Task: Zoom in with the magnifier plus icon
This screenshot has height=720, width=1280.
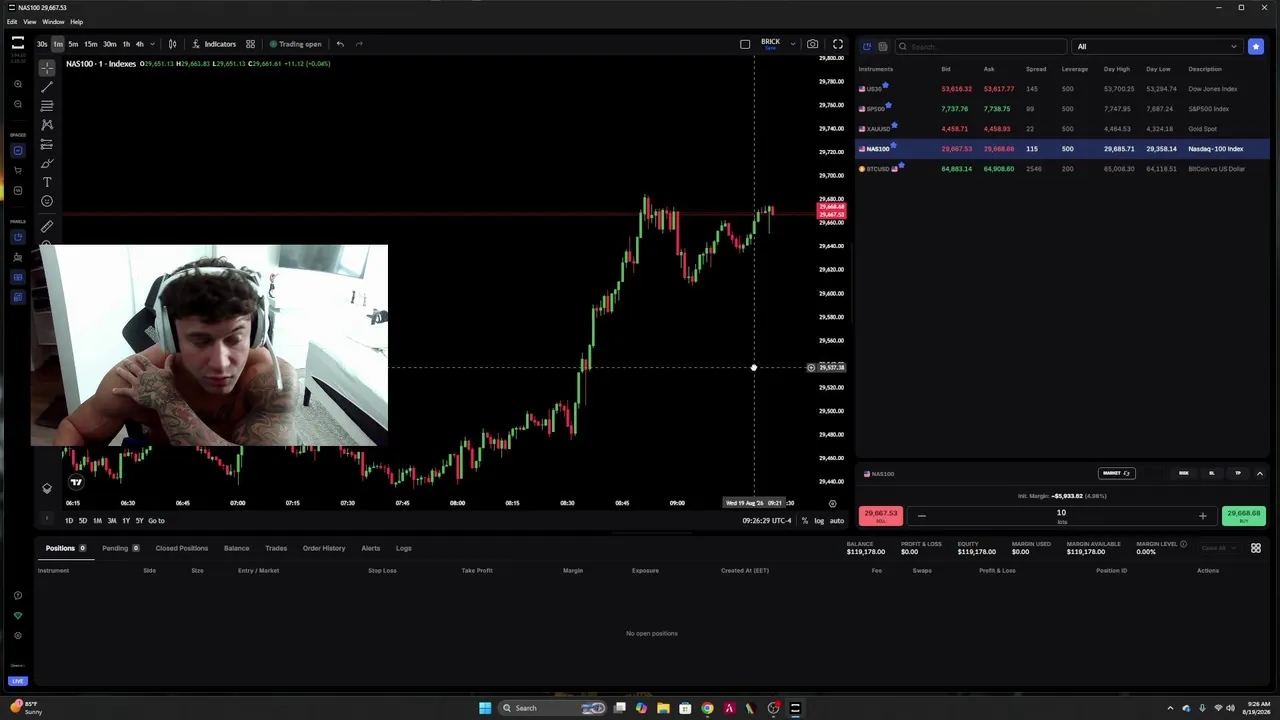Action: click(x=17, y=84)
